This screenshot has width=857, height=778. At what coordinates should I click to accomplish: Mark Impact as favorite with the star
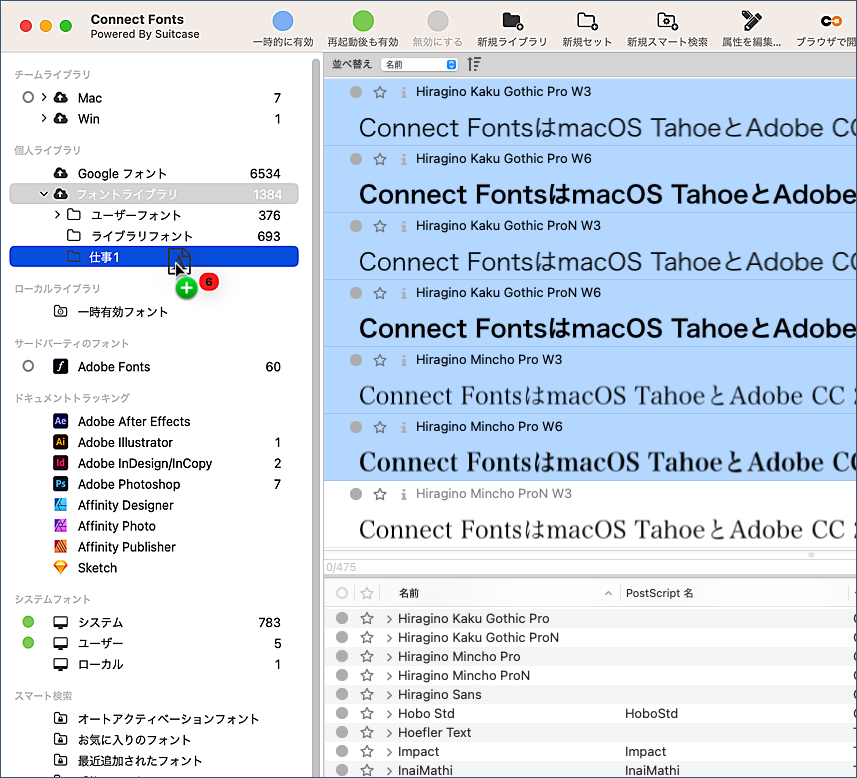tap(367, 752)
